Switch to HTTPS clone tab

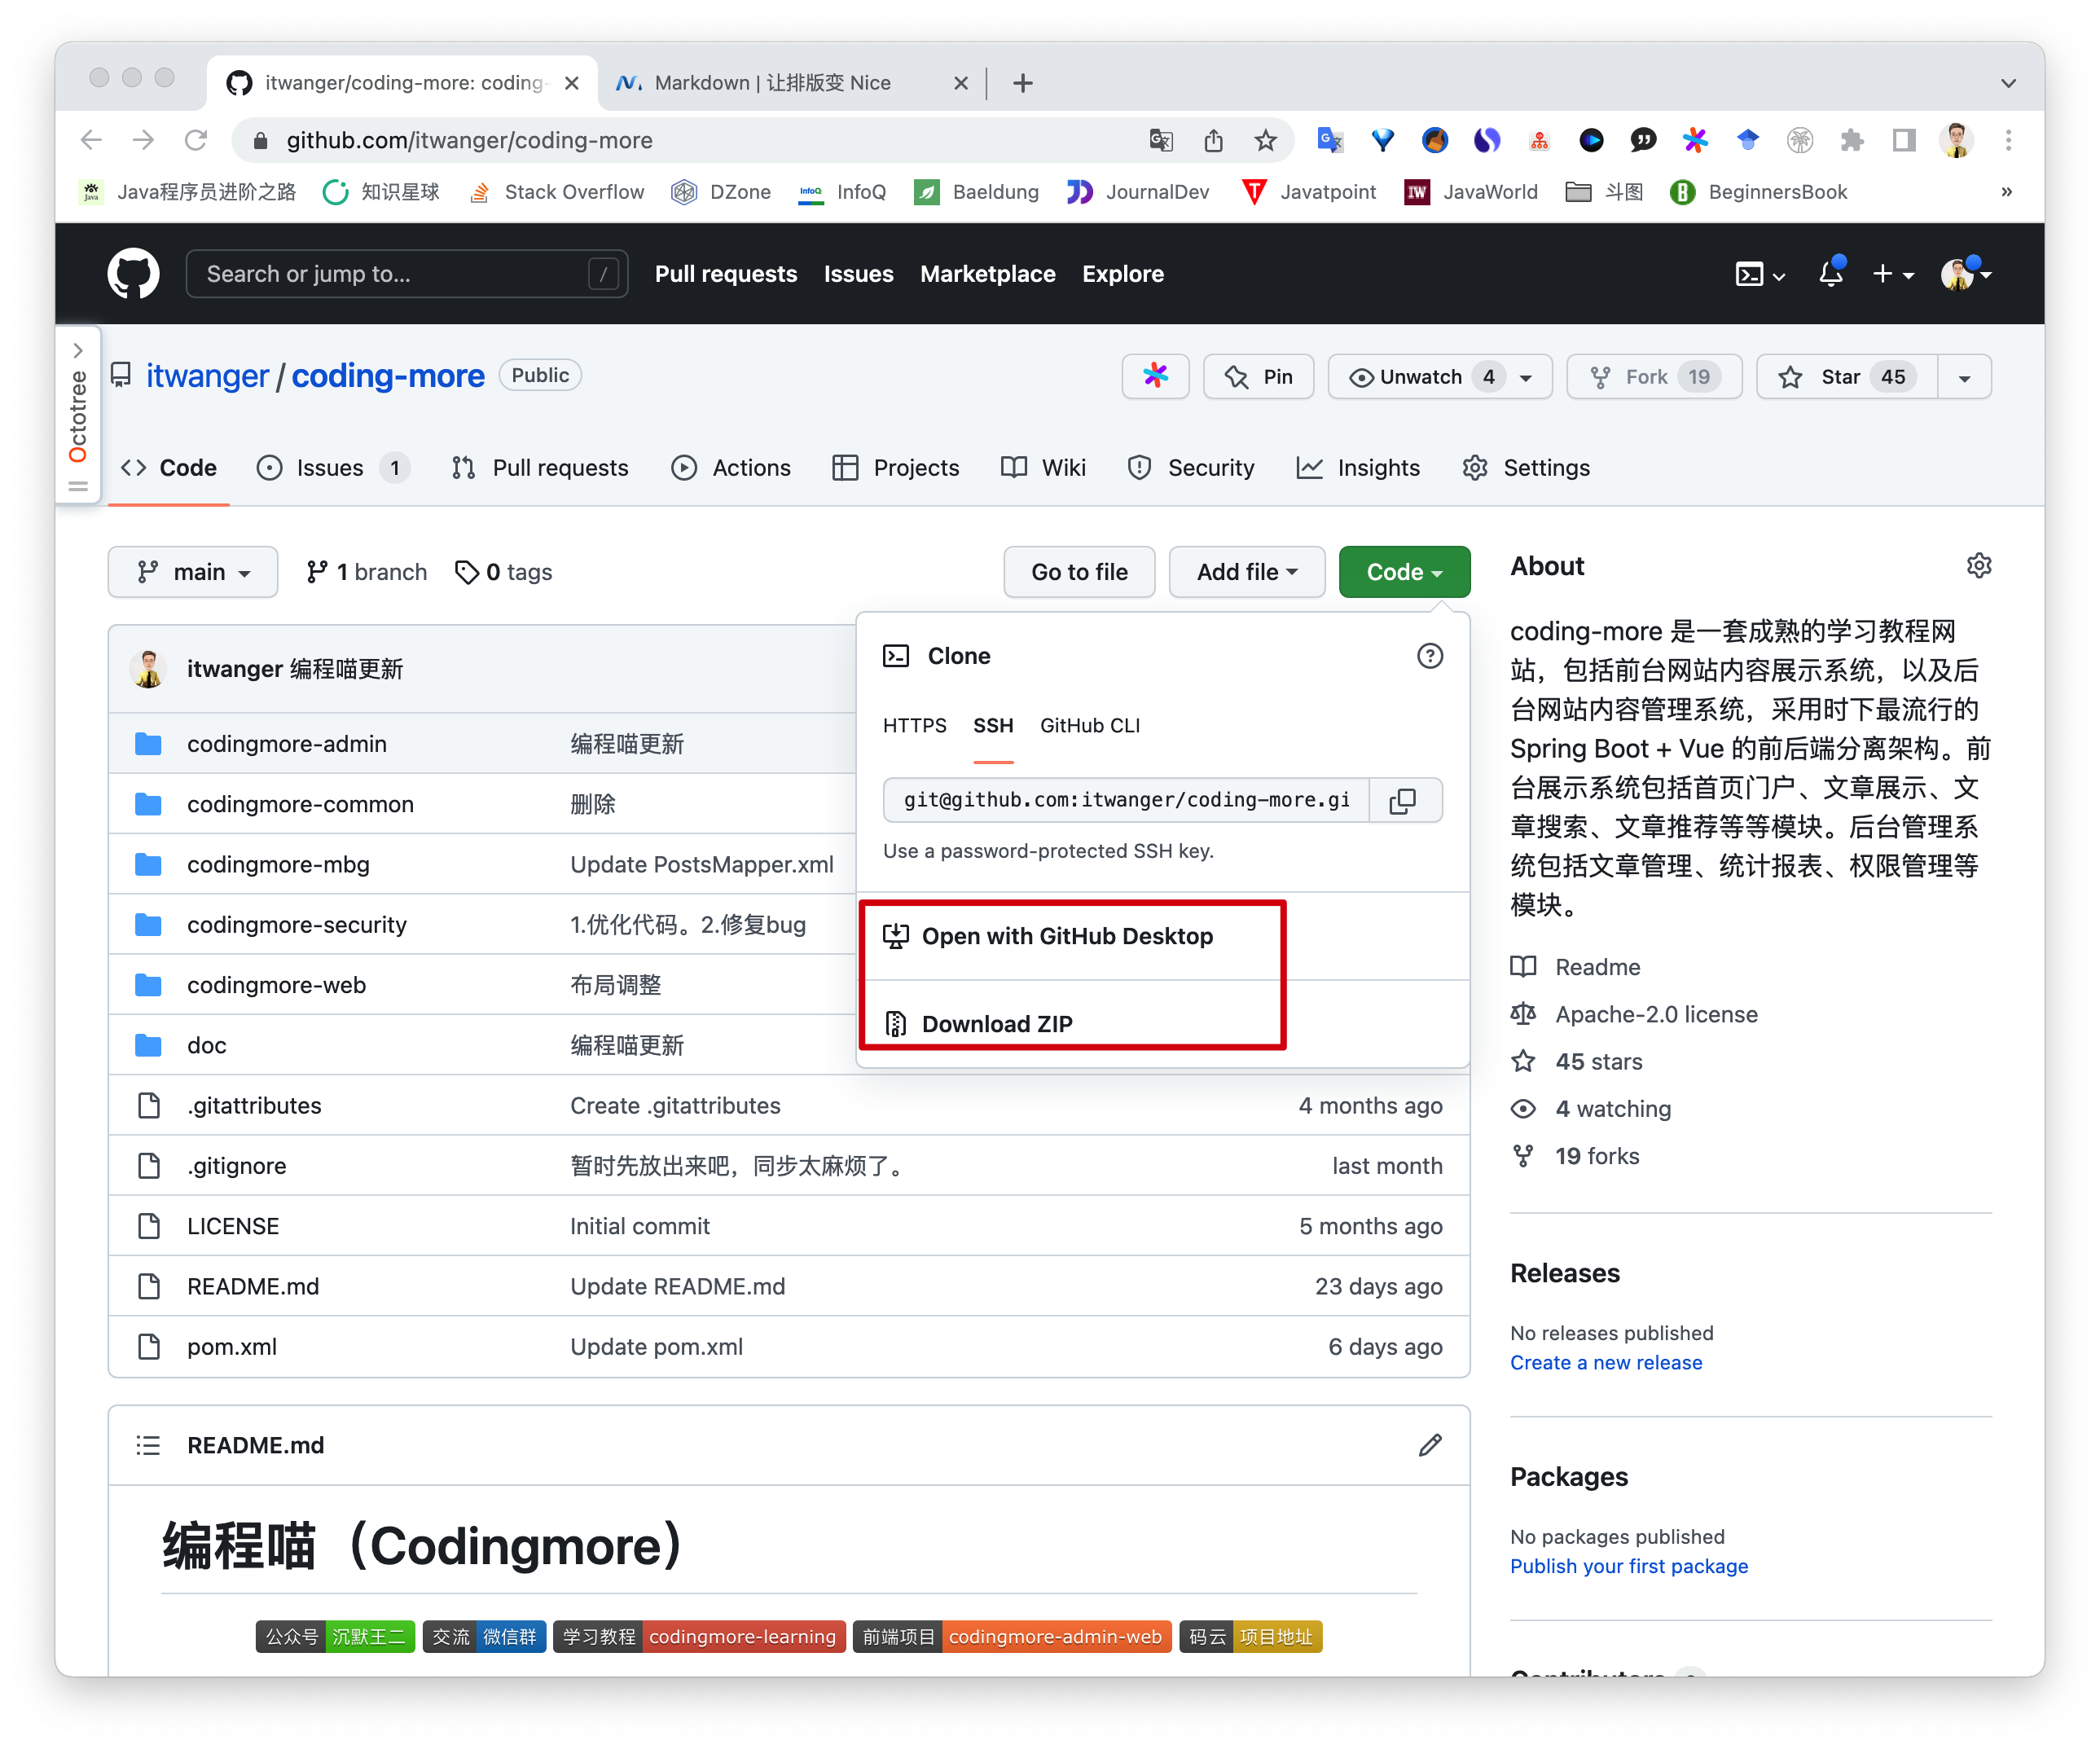[x=914, y=726]
